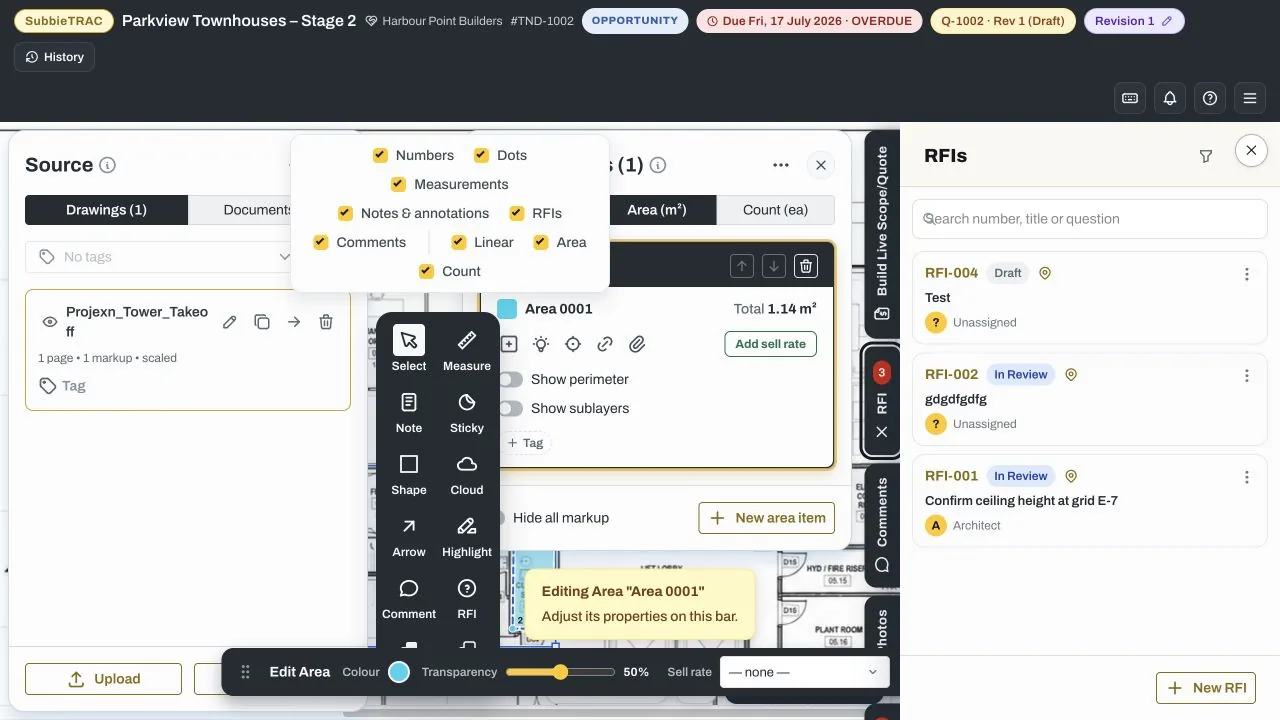Viewport: 1280px width, 720px height.
Task: Click the lightbulb icon under Area 0001
Action: coord(541,344)
